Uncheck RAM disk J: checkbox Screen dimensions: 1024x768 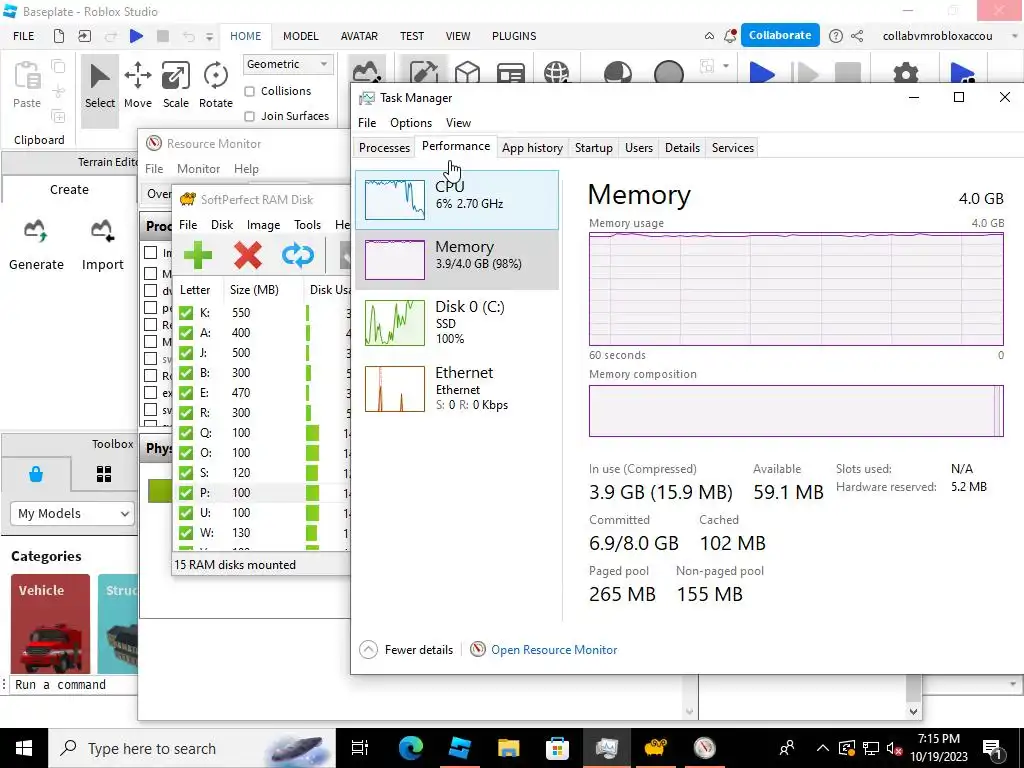pyautogui.click(x=186, y=353)
